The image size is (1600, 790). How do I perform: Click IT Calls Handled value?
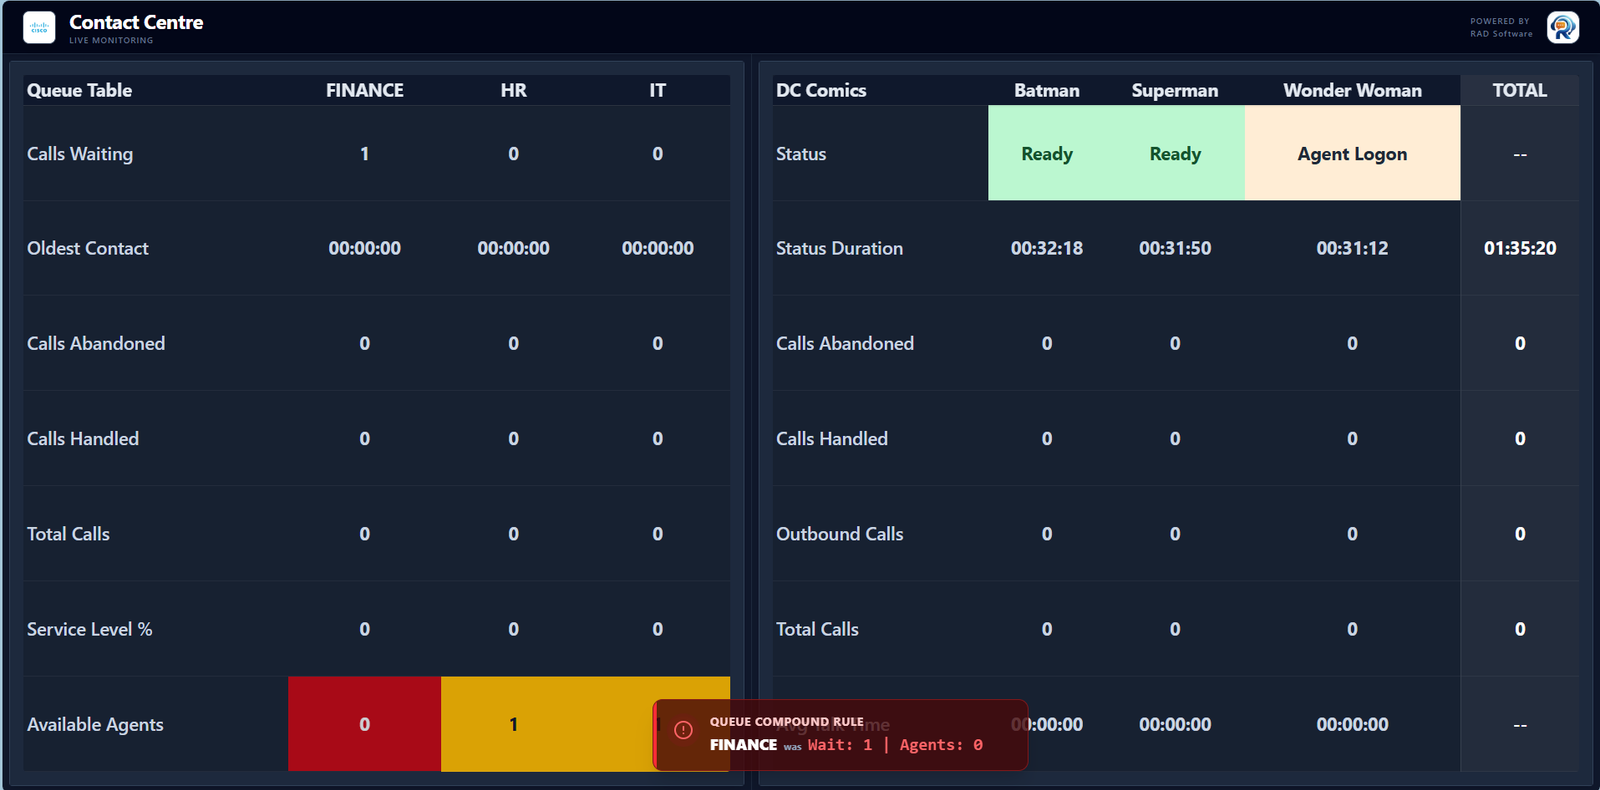657,438
